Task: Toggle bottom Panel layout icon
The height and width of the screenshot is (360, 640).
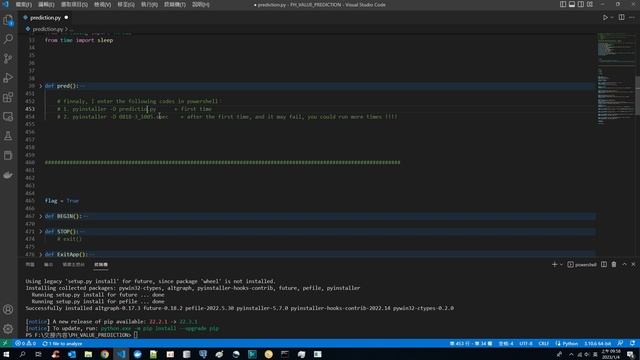Action: (572, 4)
